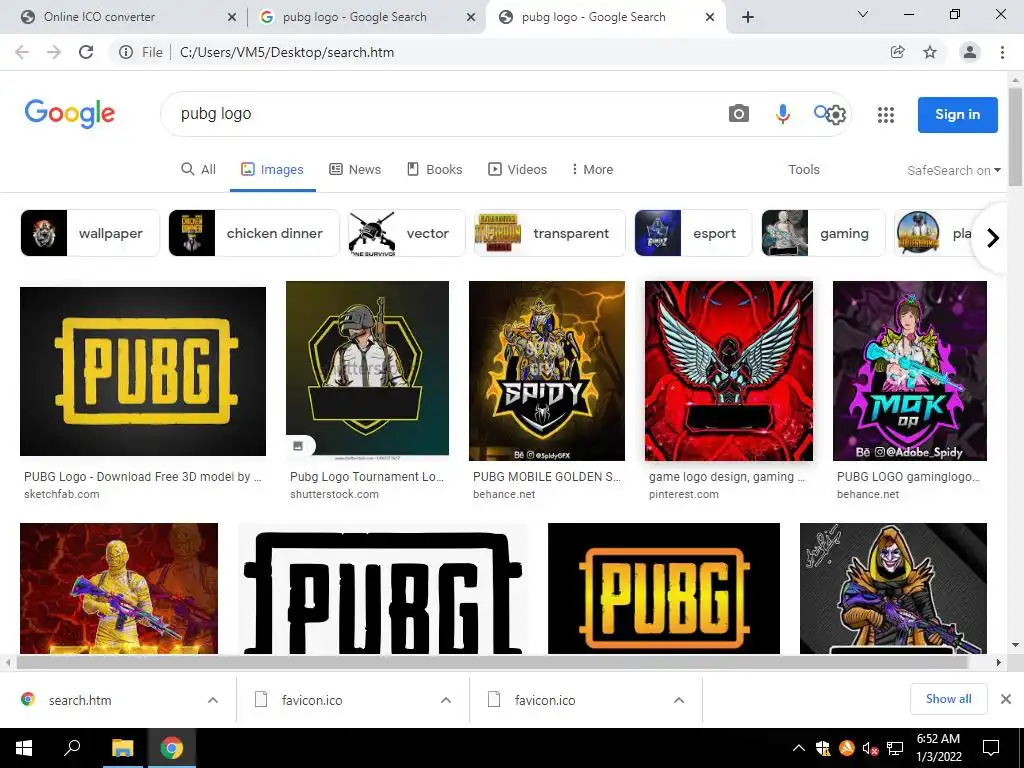1024x768 pixels.
Task: Bookmark this page with star icon
Action: (930, 52)
